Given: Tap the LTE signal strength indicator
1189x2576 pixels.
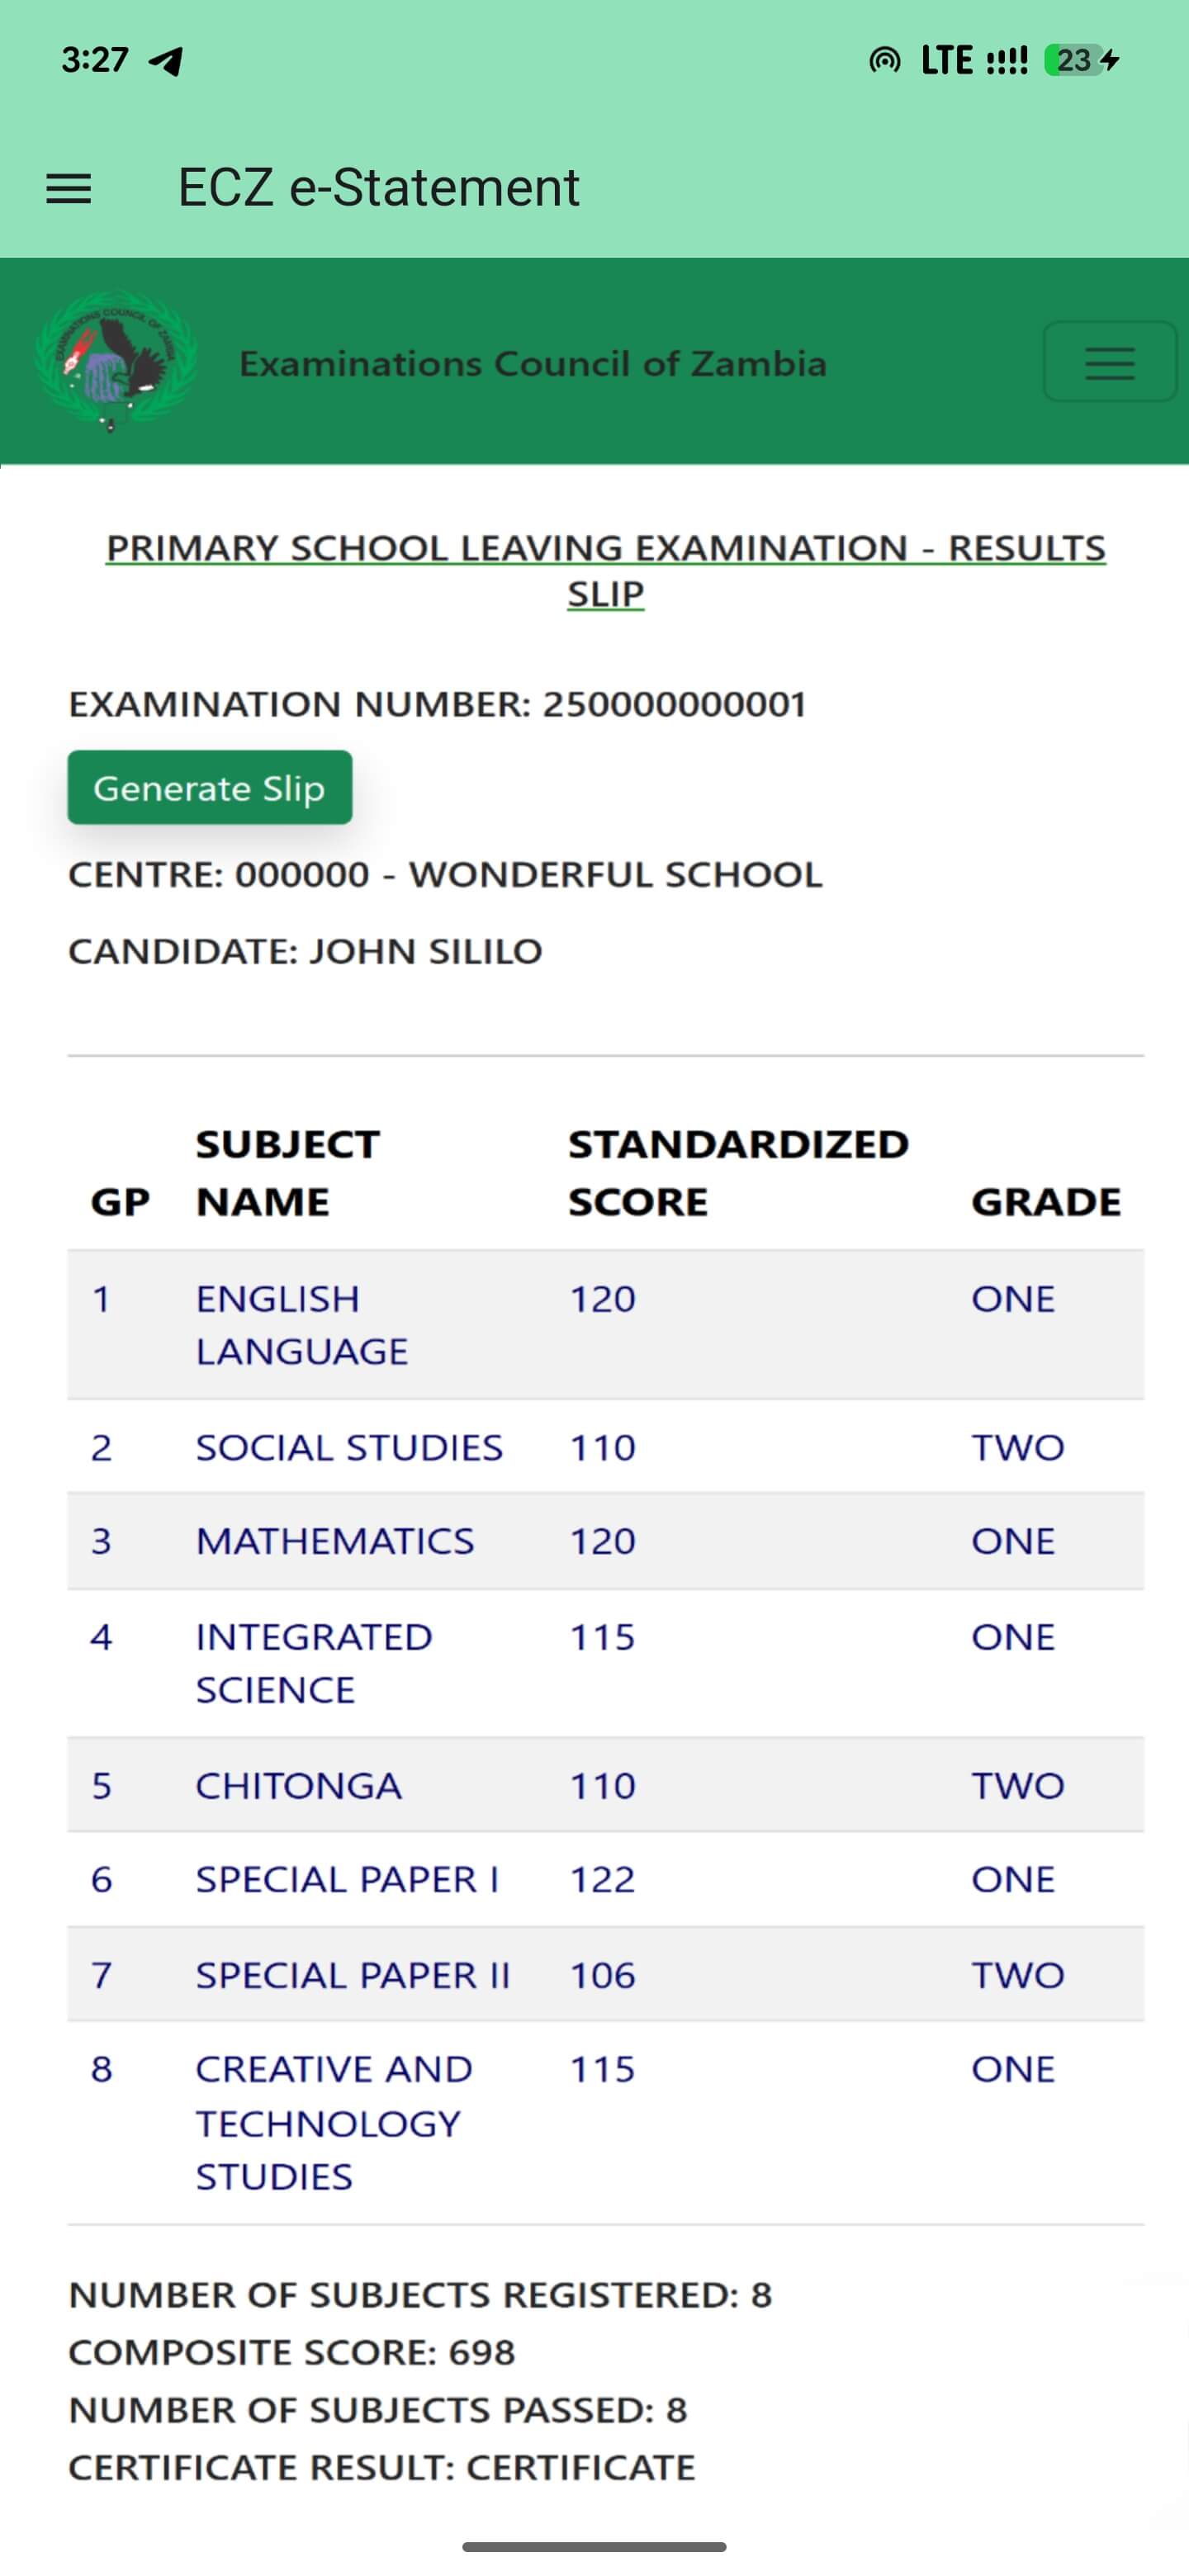Looking at the screenshot, I should point(974,61).
